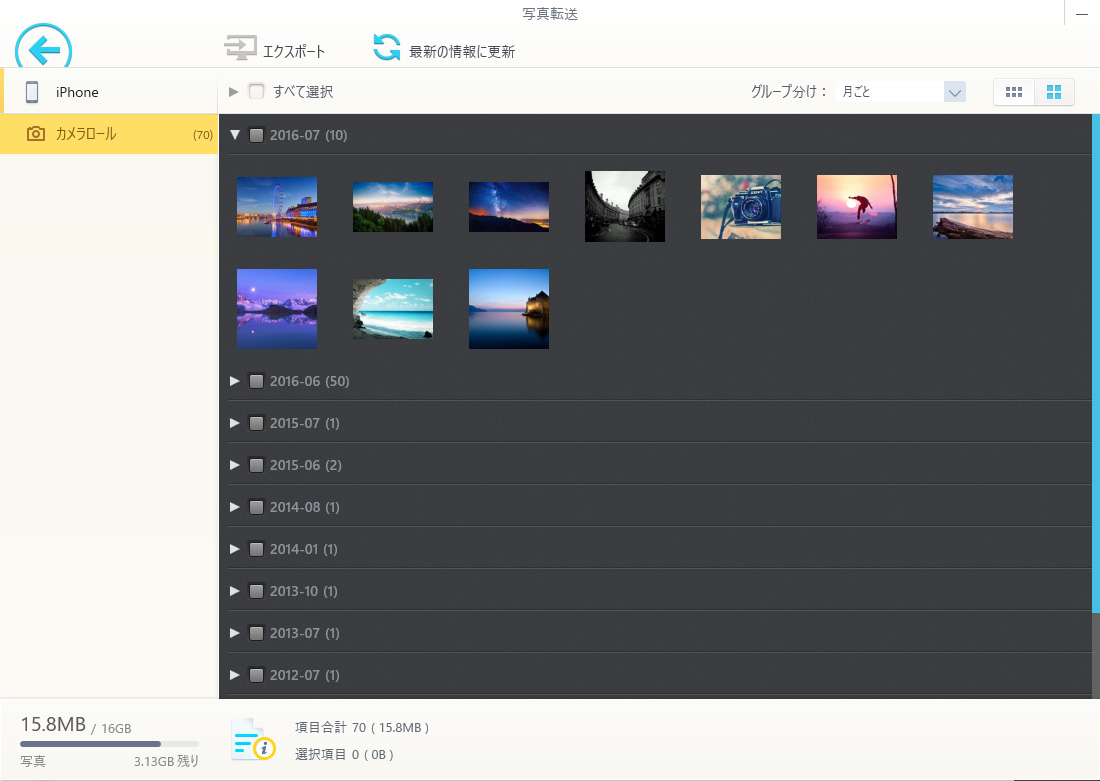This screenshot has width=1100, height=781.
Task: Switch to large thumbnail view
Action: 1054,92
